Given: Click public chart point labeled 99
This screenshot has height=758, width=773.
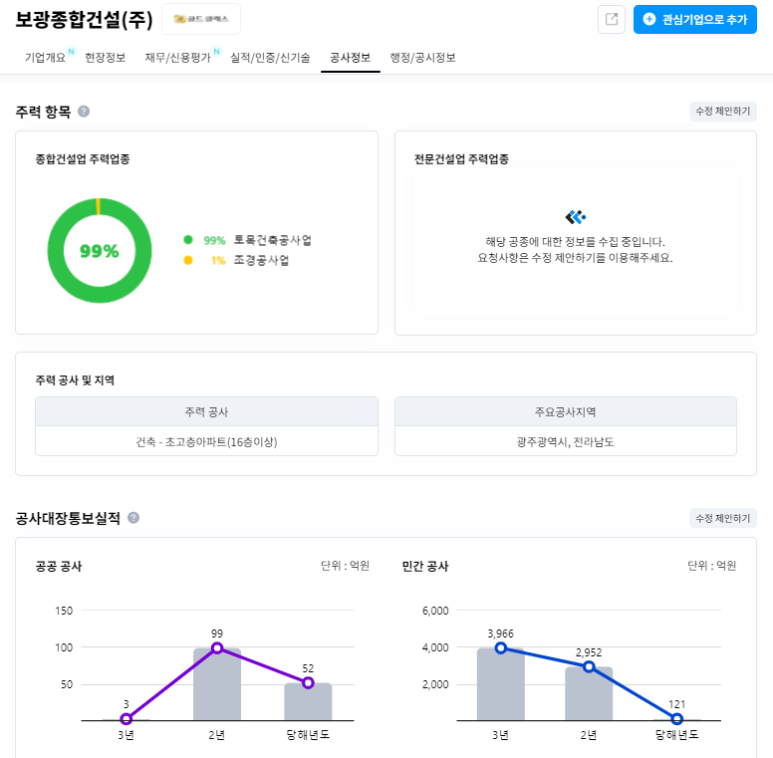Looking at the screenshot, I should coord(217,648).
